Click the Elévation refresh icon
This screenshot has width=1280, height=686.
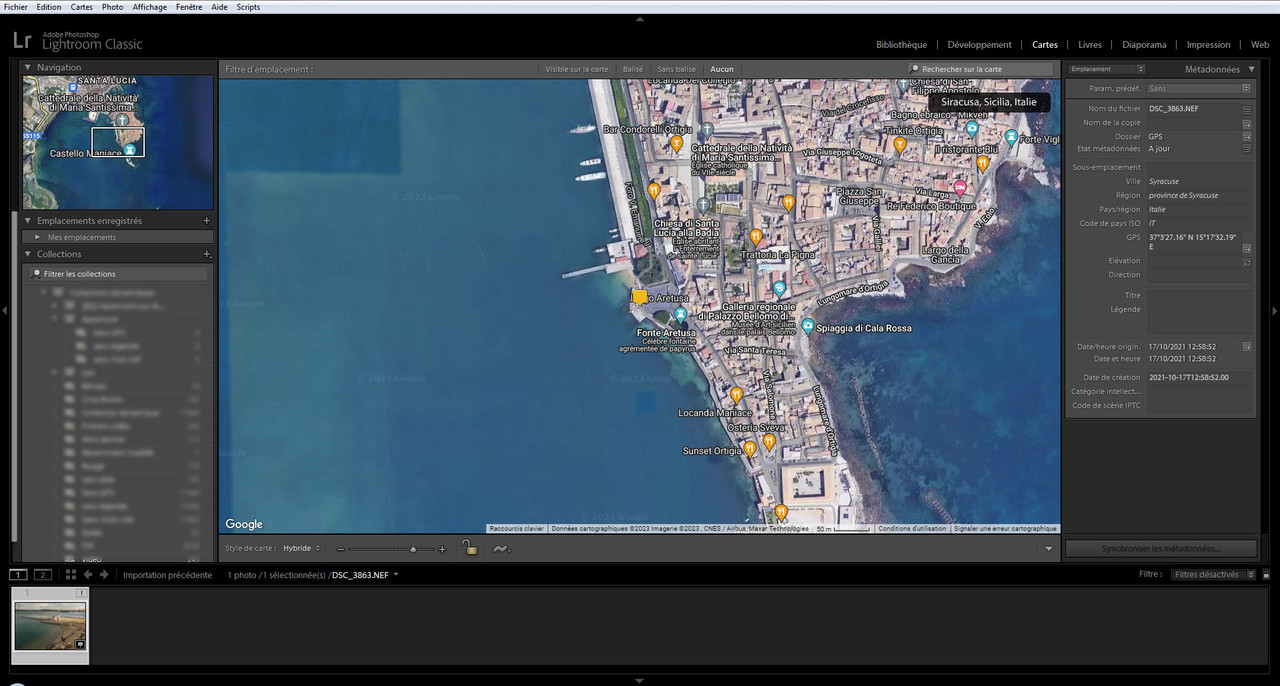tap(1247, 261)
